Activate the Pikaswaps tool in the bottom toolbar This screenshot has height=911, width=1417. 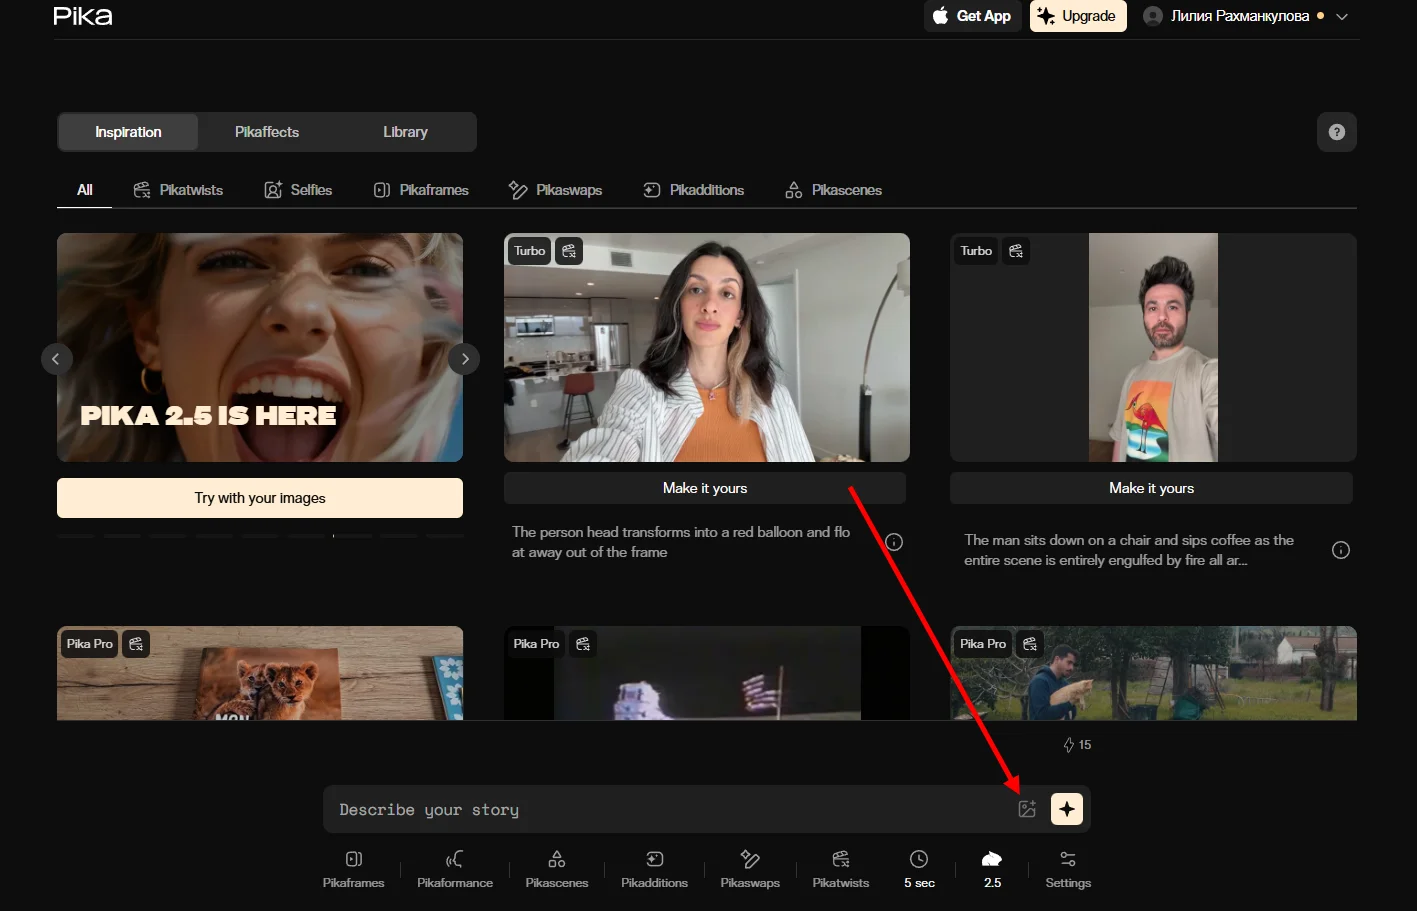(x=750, y=869)
